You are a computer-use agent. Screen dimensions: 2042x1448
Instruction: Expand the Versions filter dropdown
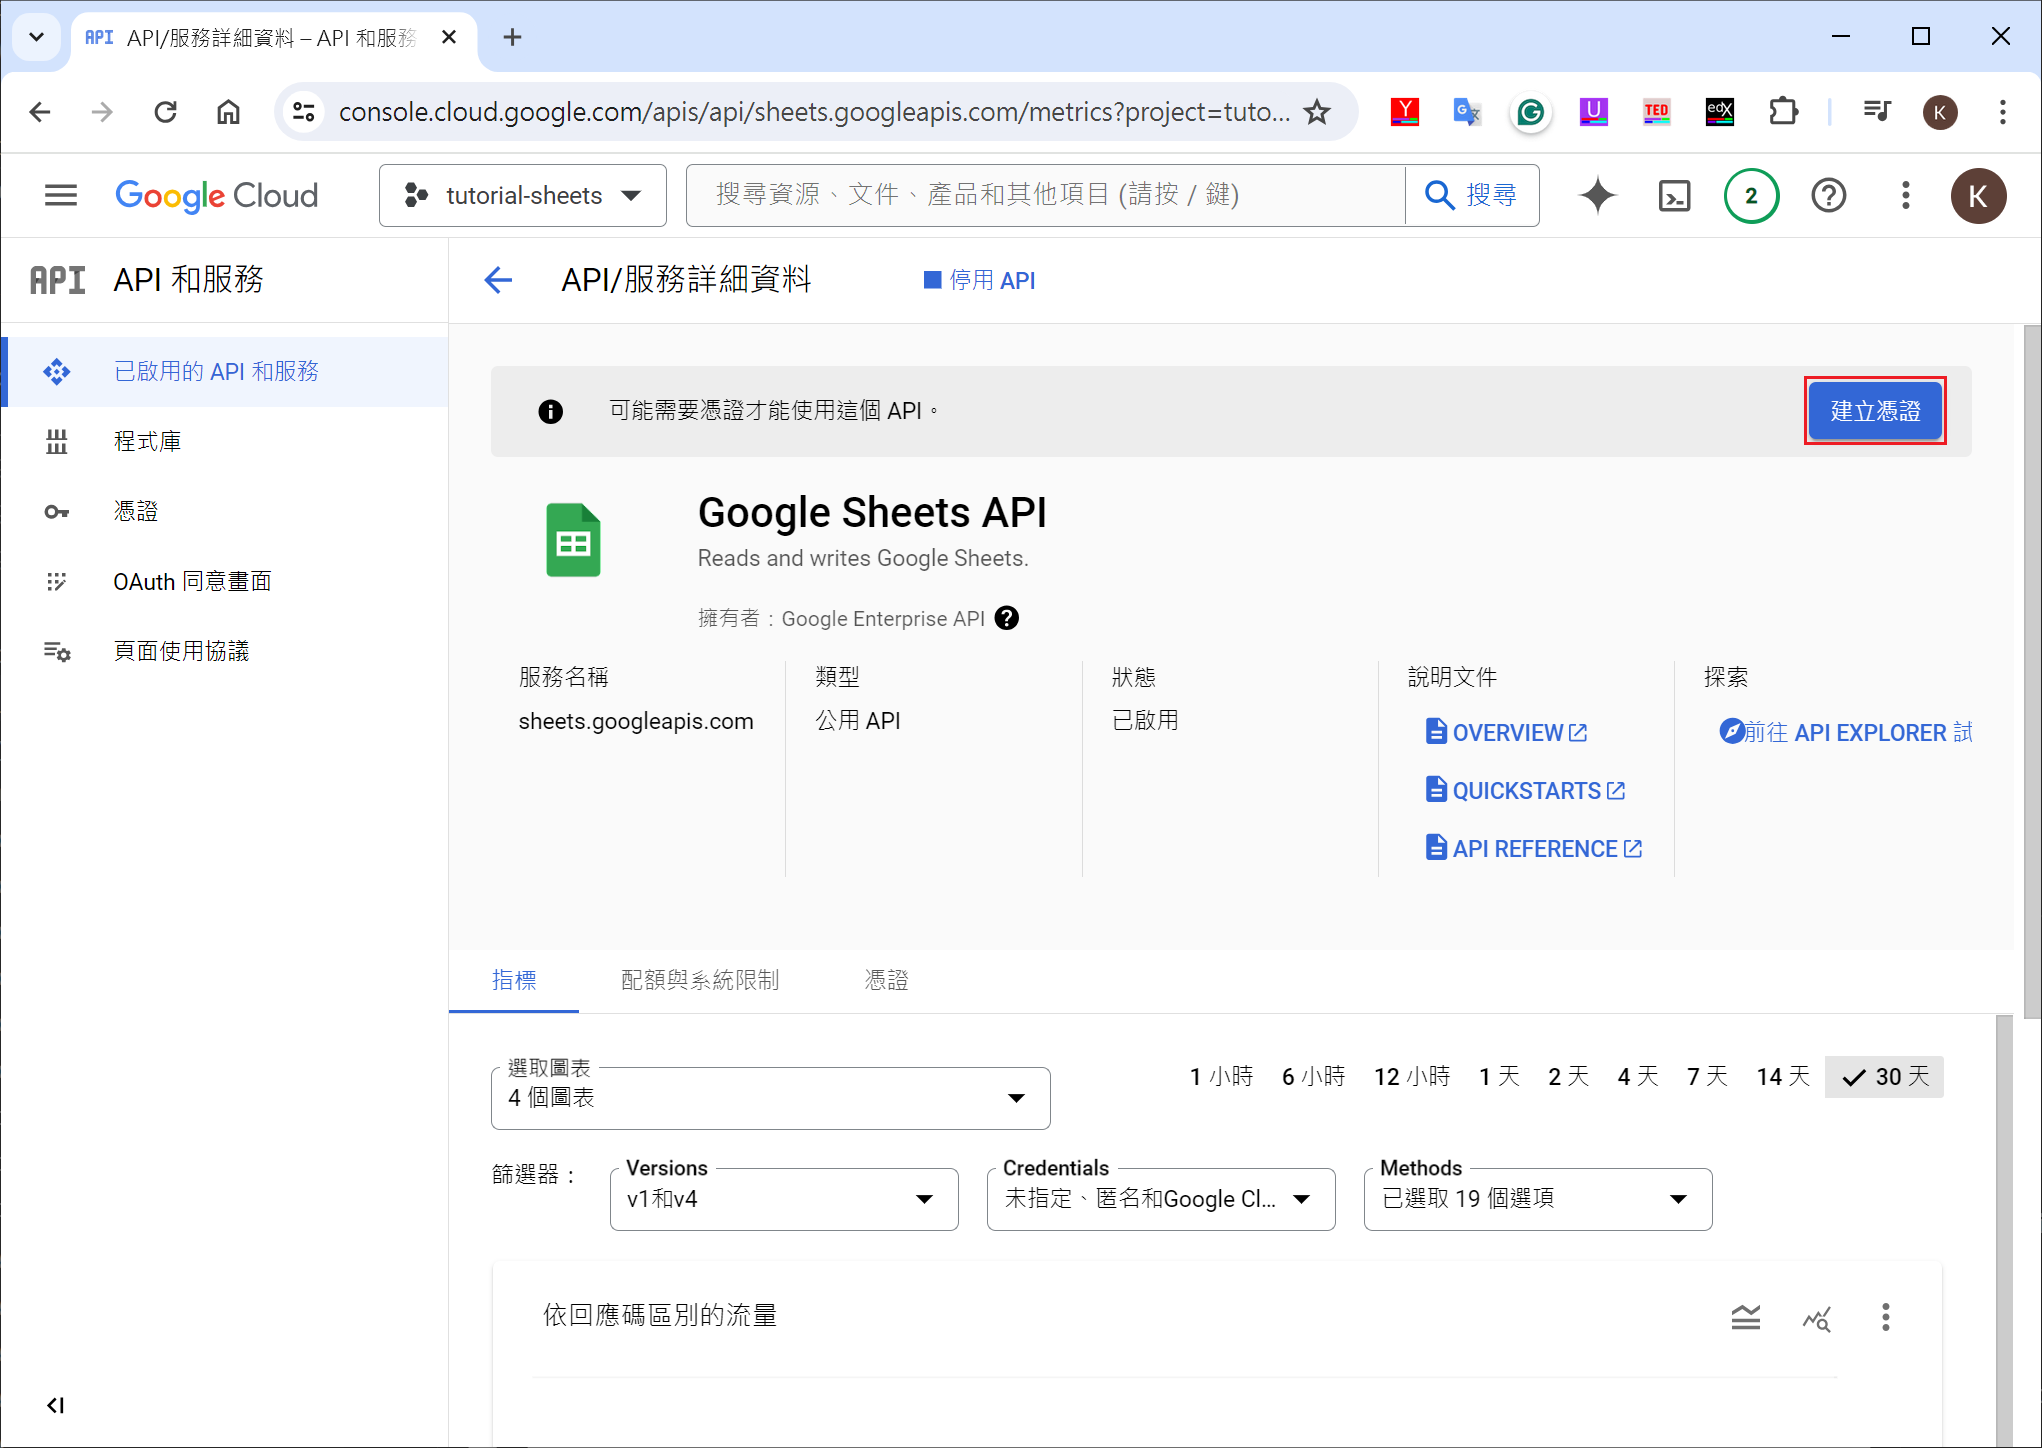783,1199
